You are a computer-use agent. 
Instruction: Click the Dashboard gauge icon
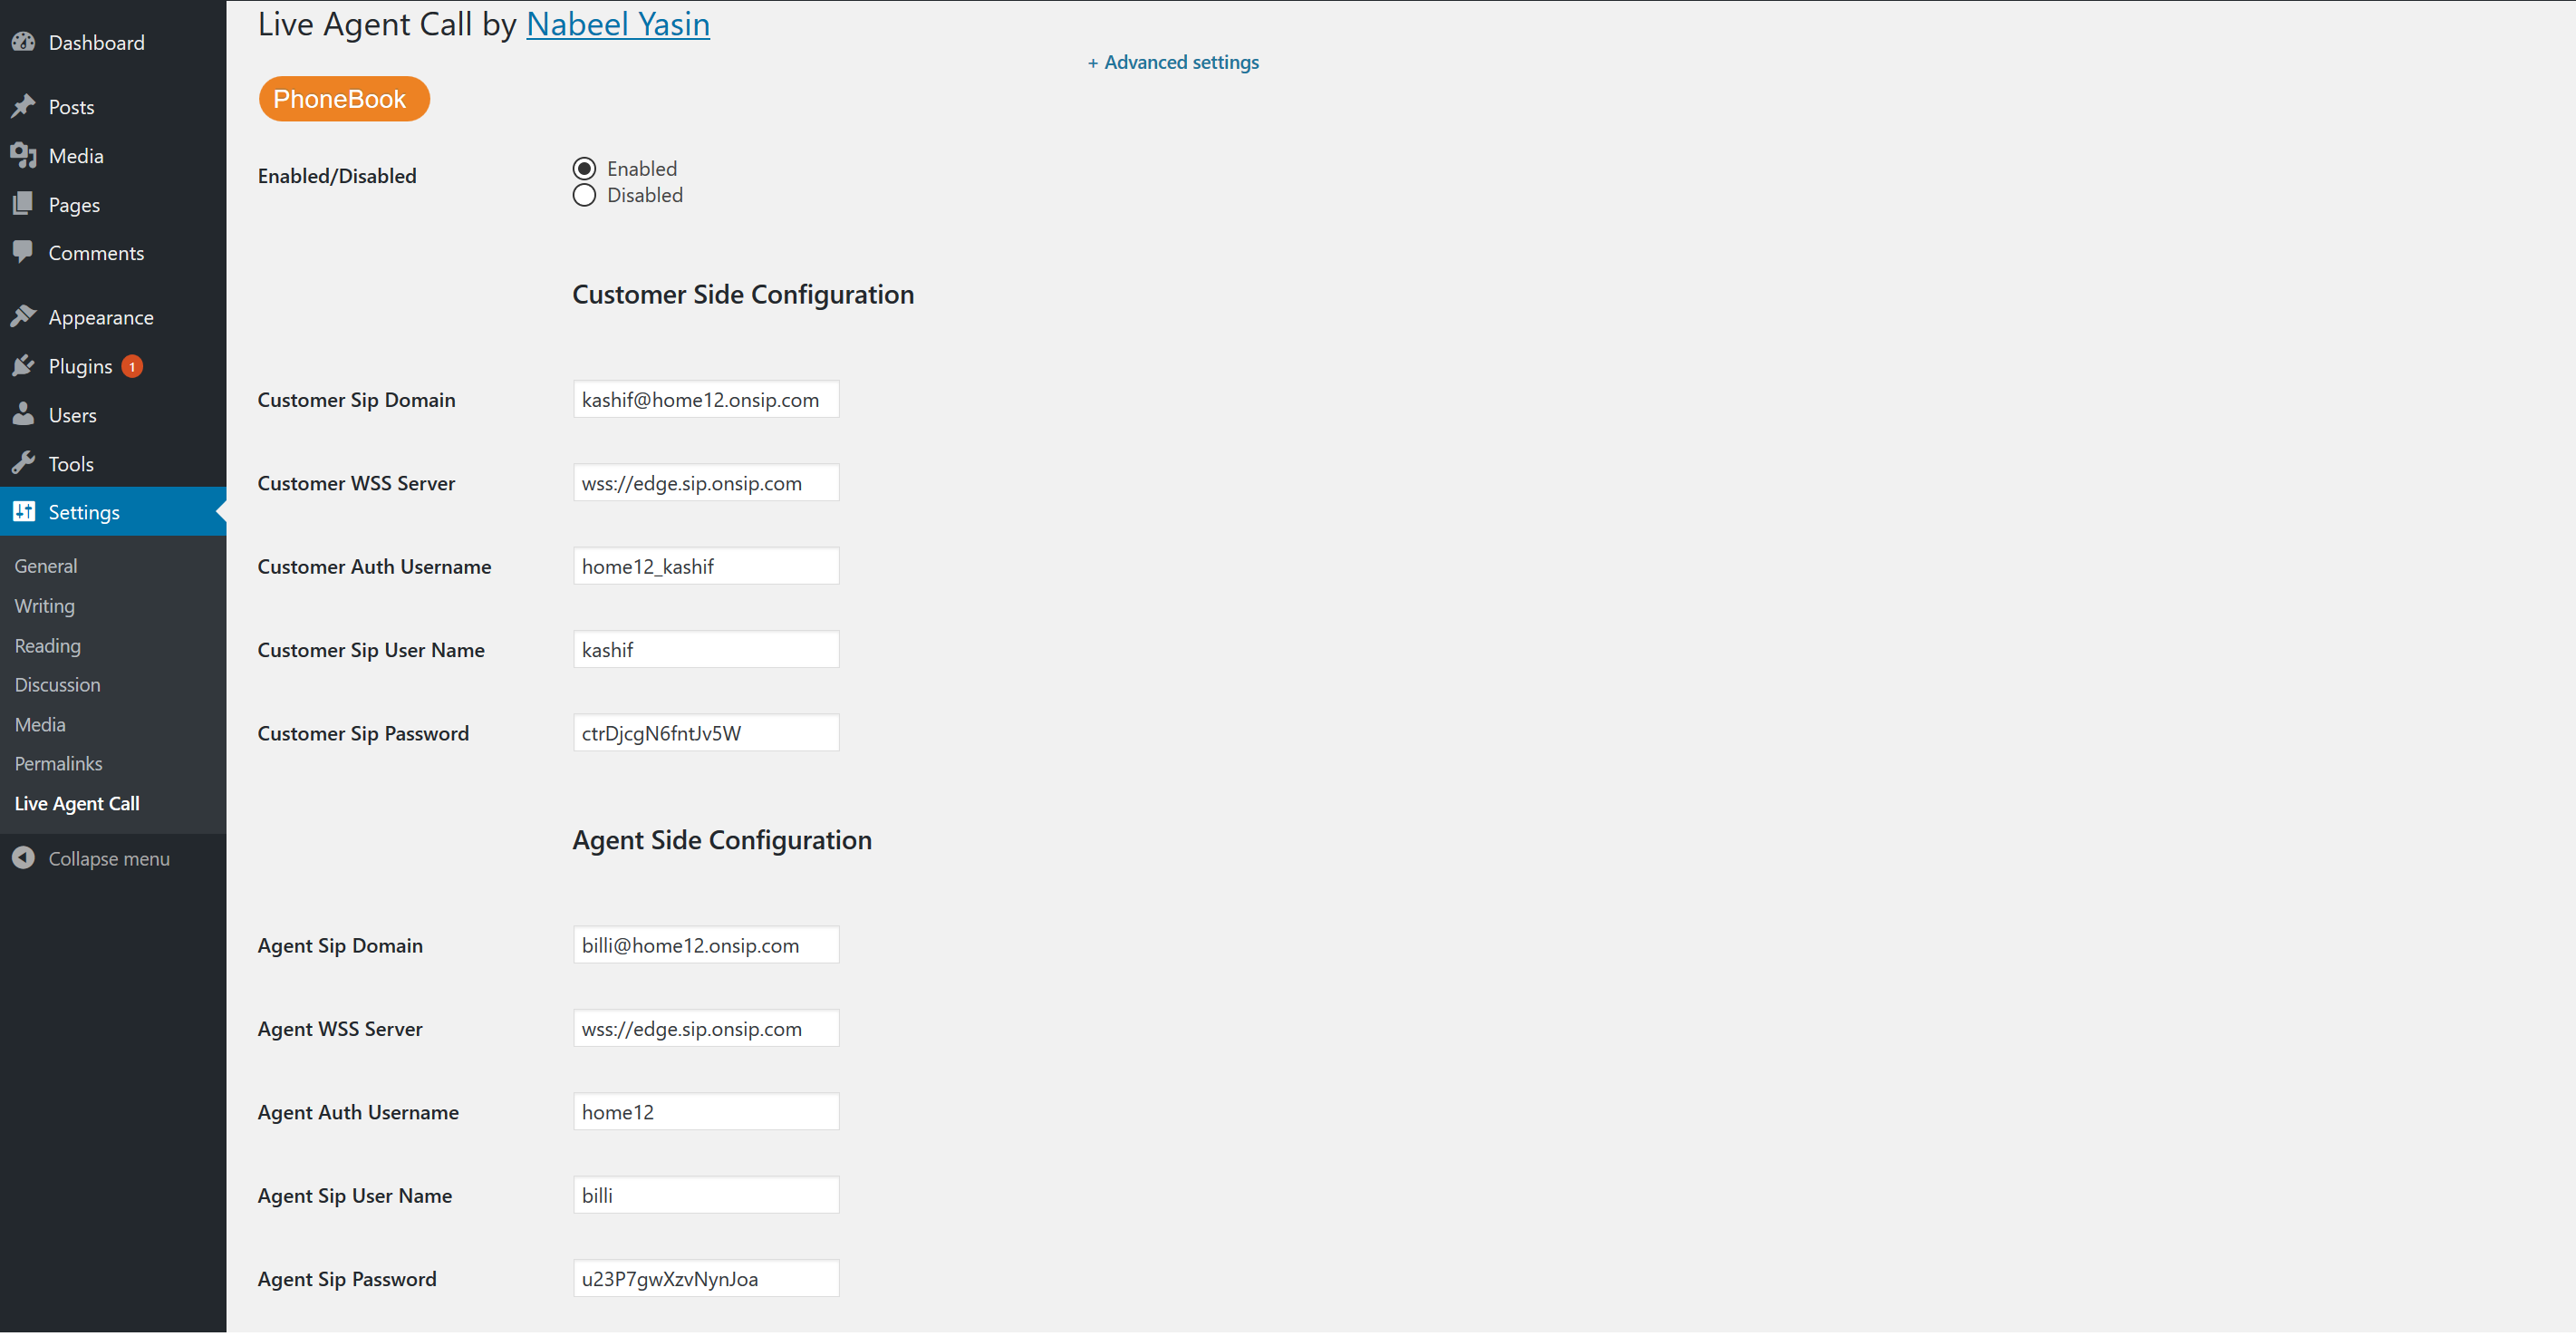[23, 42]
